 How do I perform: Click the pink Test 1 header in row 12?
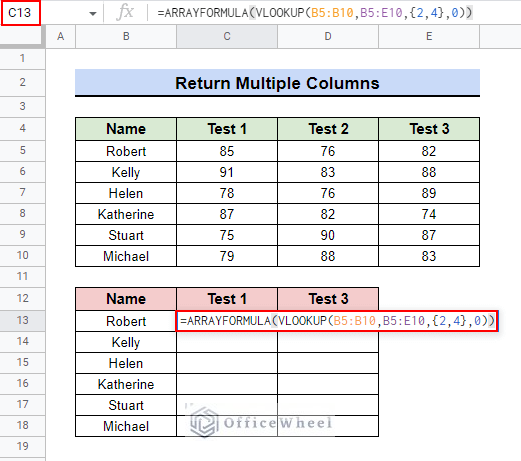pyautogui.click(x=227, y=299)
